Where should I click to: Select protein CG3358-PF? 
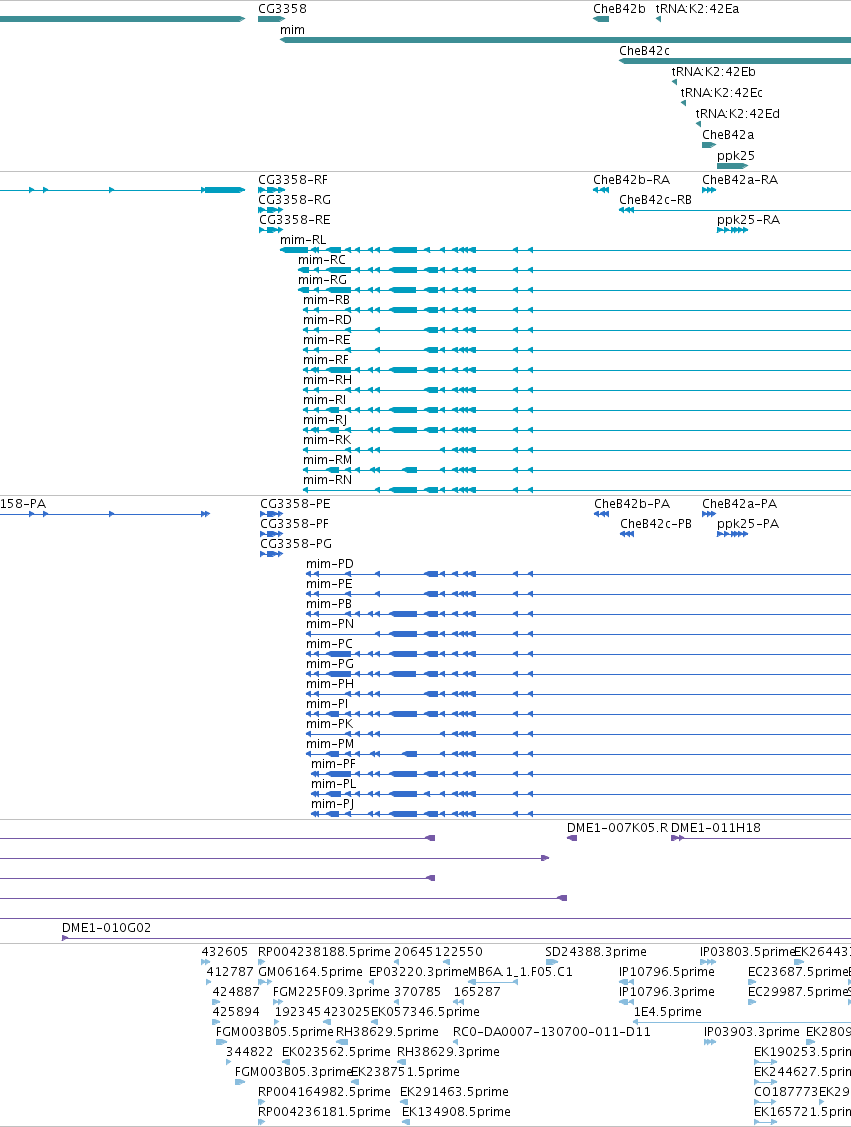pyautogui.click(x=294, y=524)
